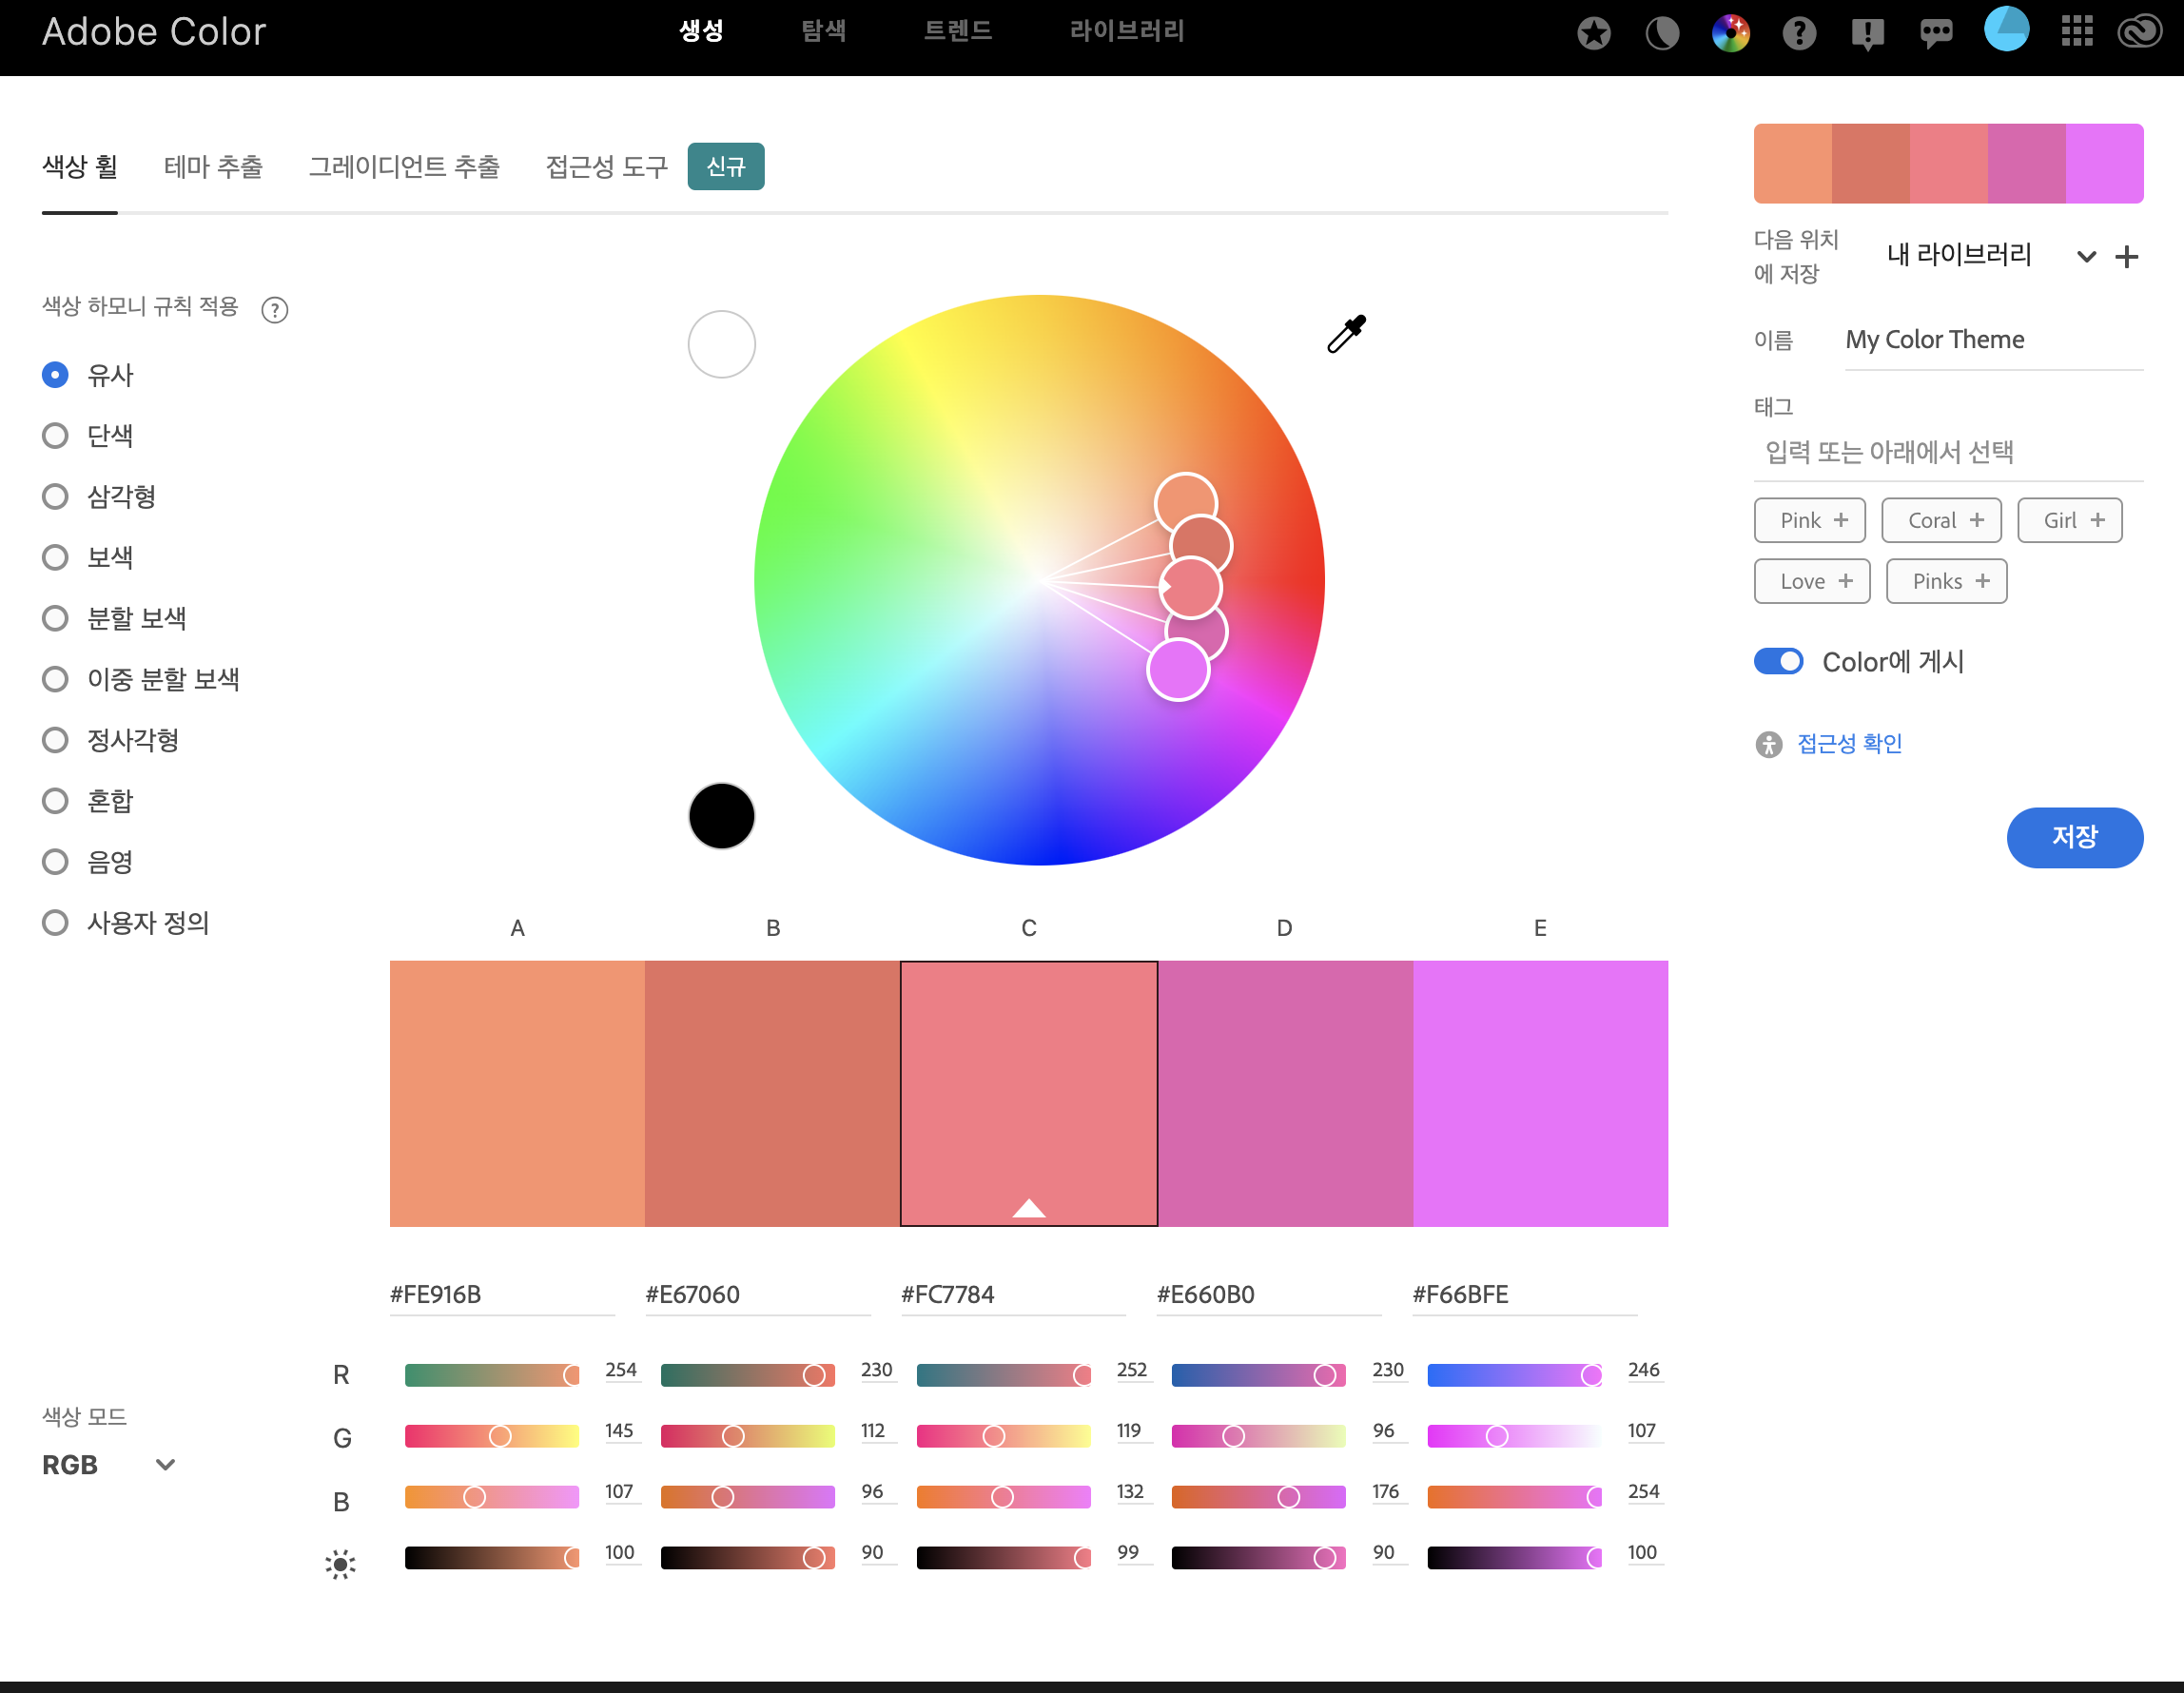Open the color wheel icon in header
The height and width of the screenshot is (1693, 2184).
pyautogui.click(x=1730, y=34)
